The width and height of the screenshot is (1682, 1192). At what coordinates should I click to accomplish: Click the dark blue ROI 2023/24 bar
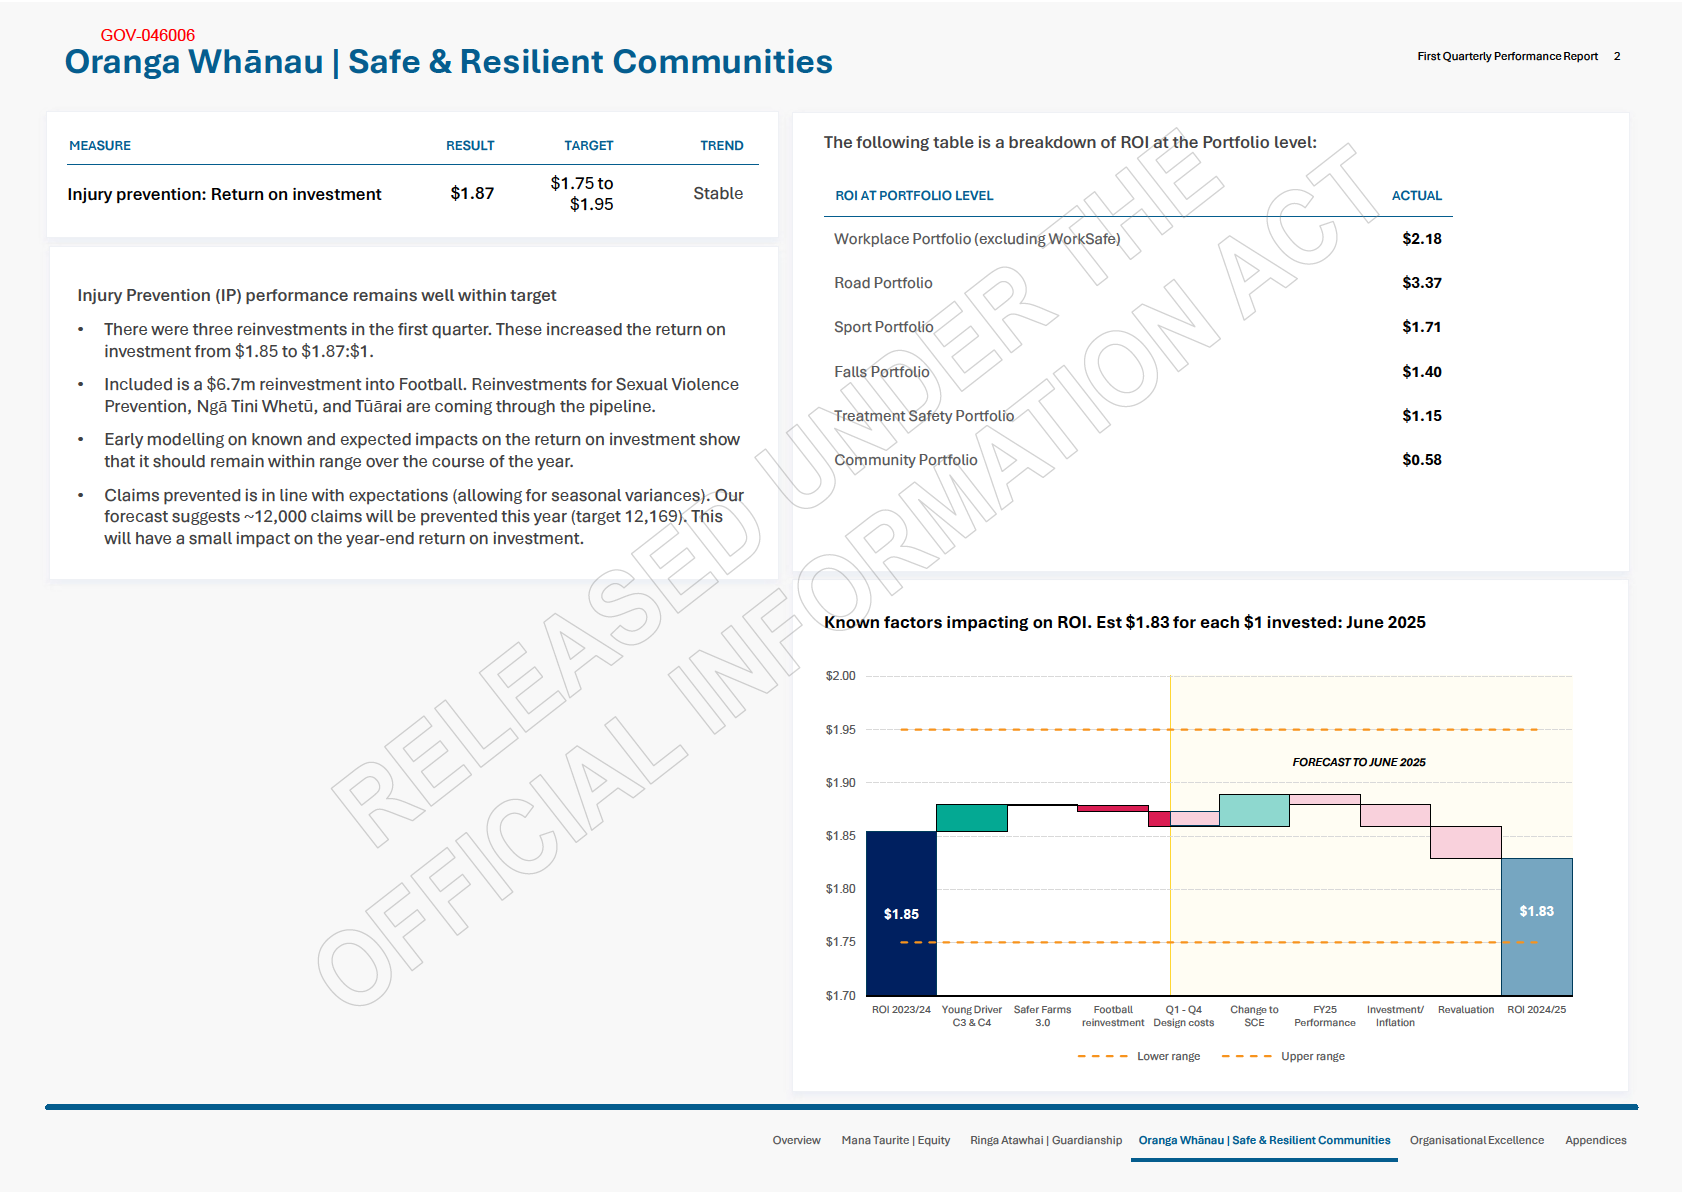(901, 913)
